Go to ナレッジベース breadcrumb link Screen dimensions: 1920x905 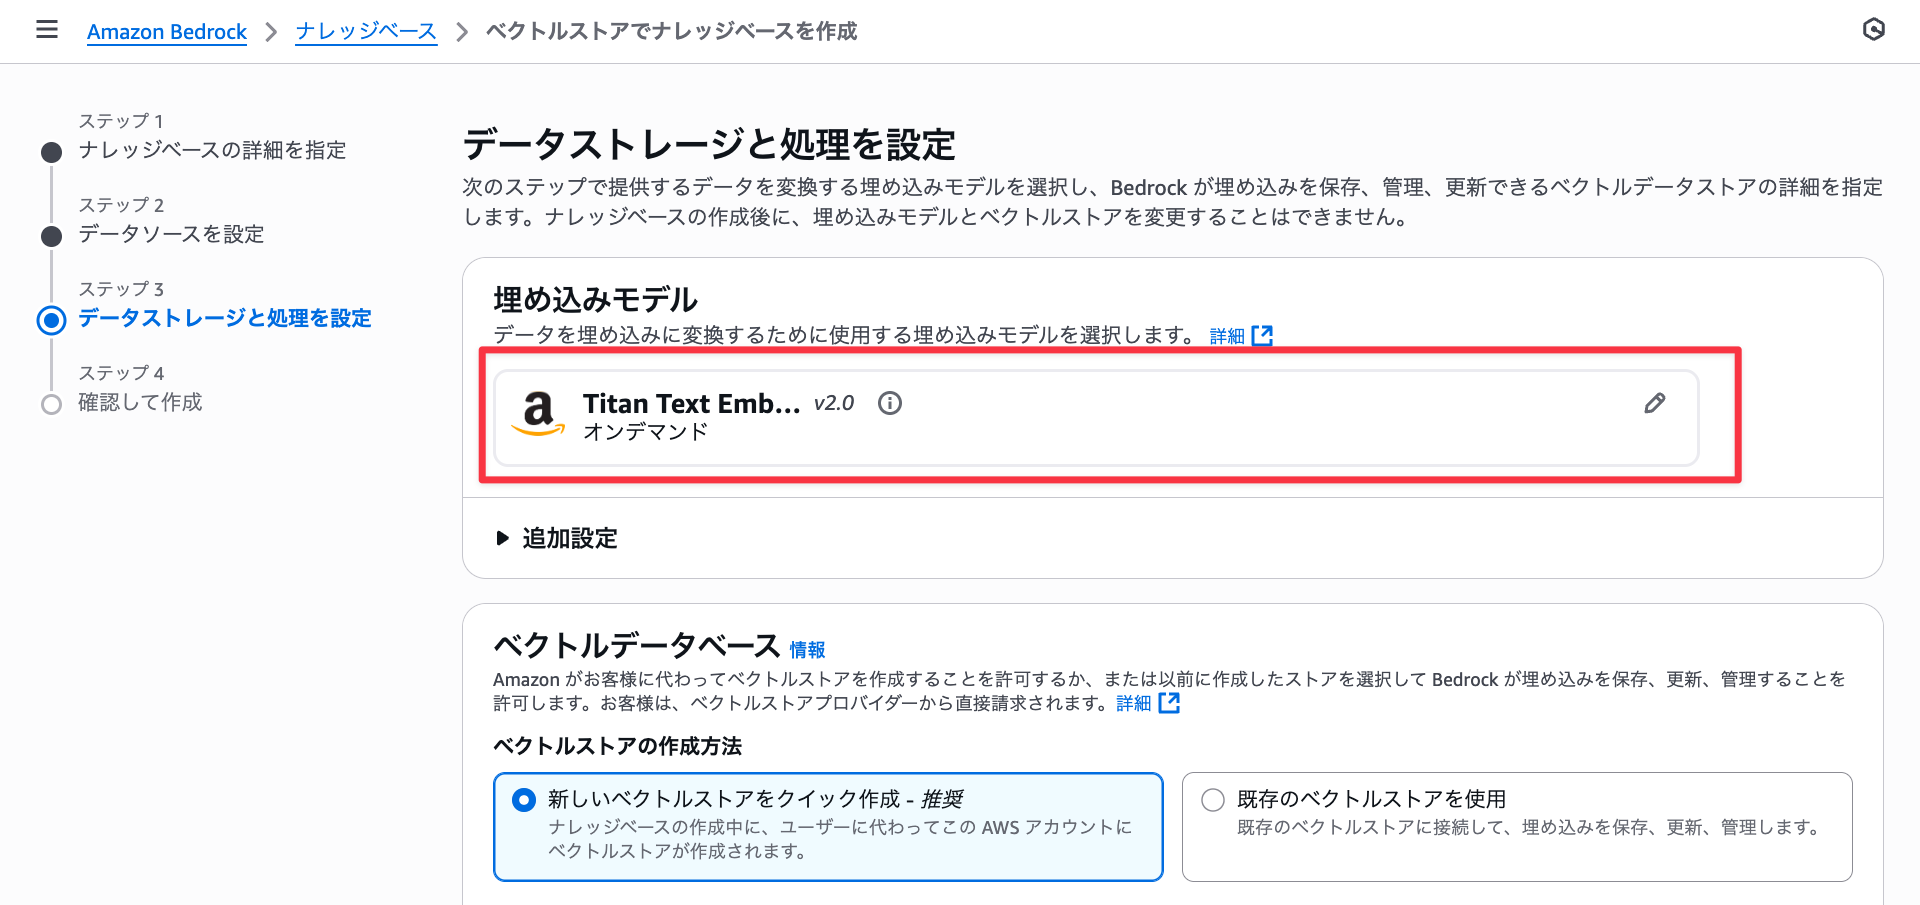pyautogui.click(x=366, y=32)
